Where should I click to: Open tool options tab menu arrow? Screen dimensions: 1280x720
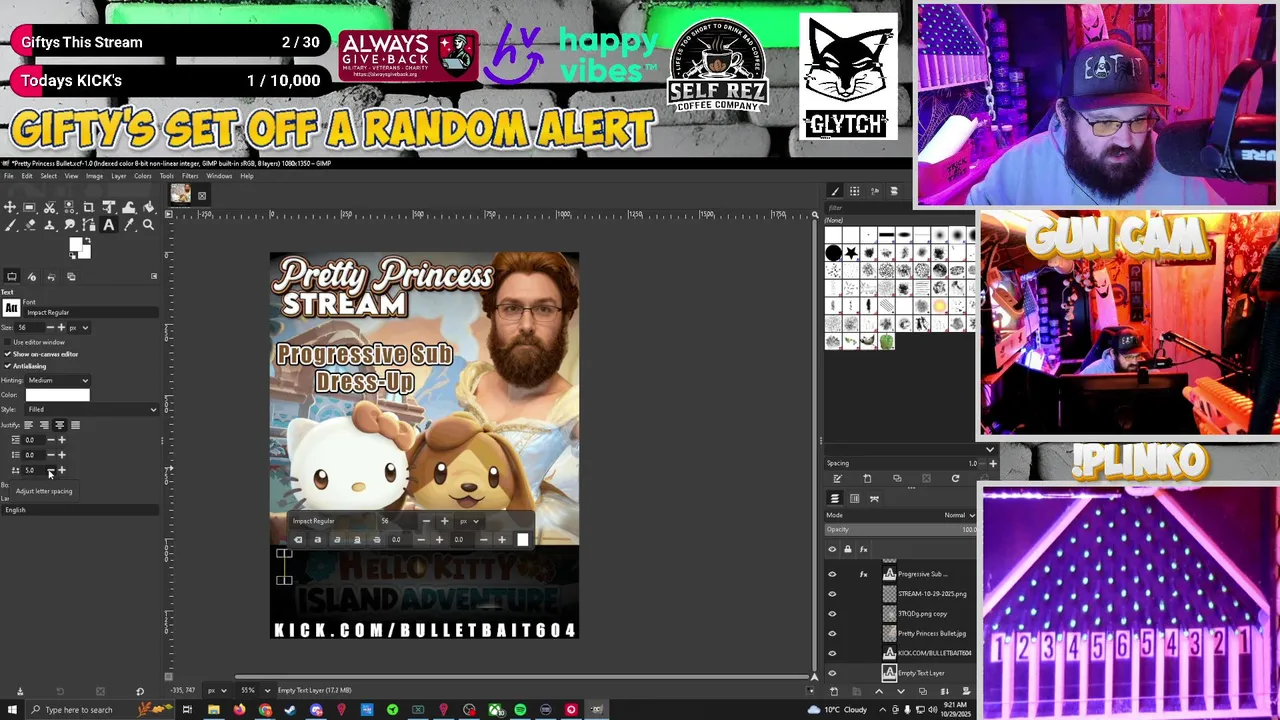click(x=154, y=276)
